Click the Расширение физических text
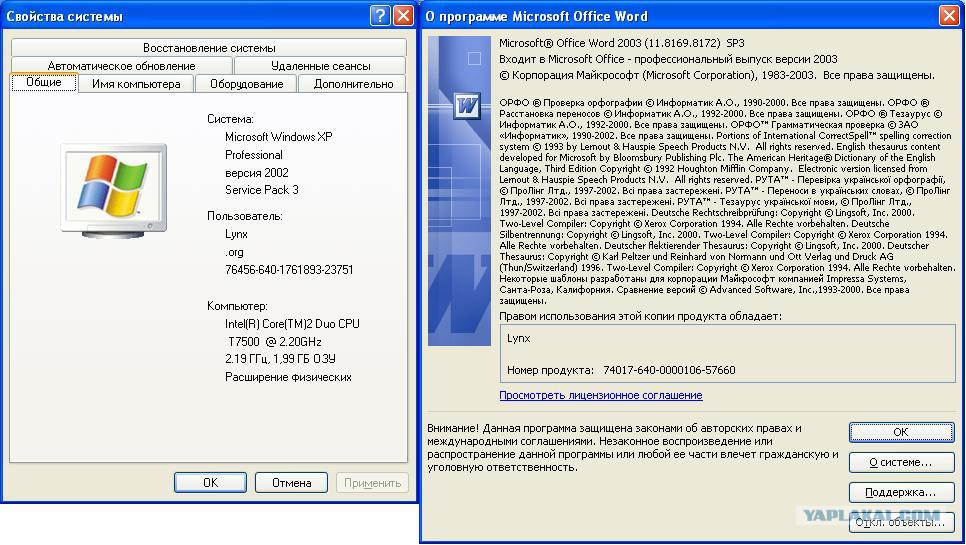 tap(288, 377)
